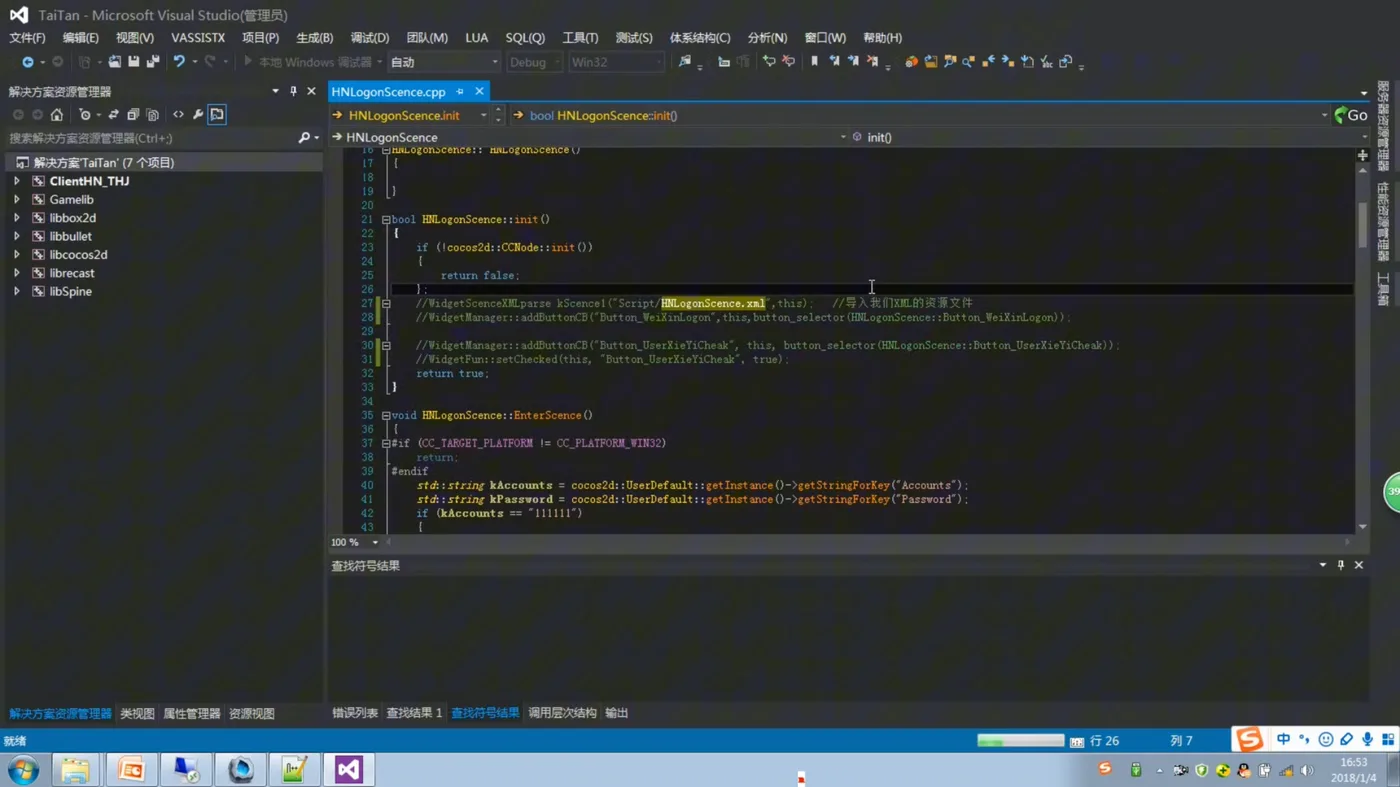
Task: Open the 生成(B) menu
Action: pyautogui.click(x=314, y=38)
